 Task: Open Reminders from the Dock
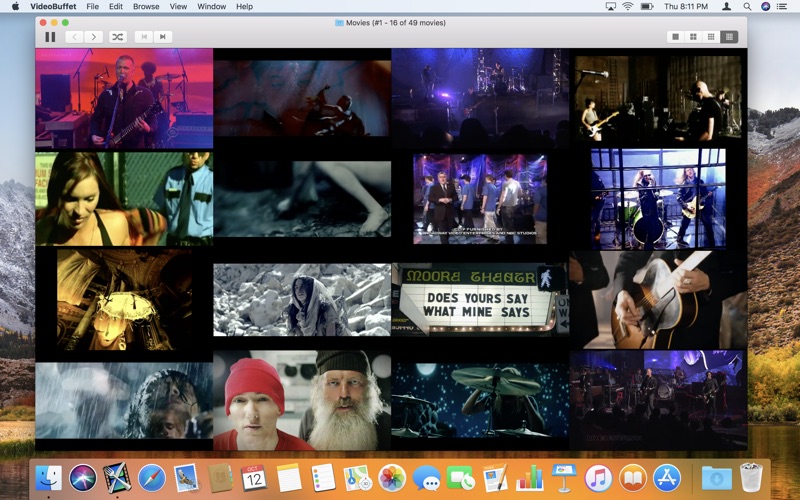tap(323, 478)
